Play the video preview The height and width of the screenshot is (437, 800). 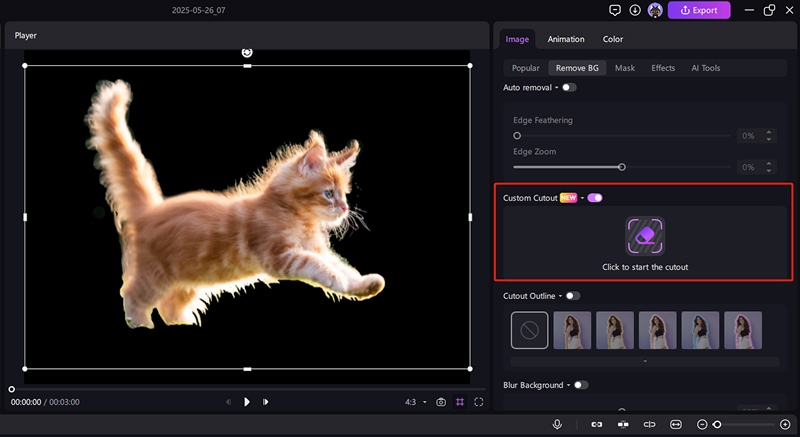[x=247, y=402]
